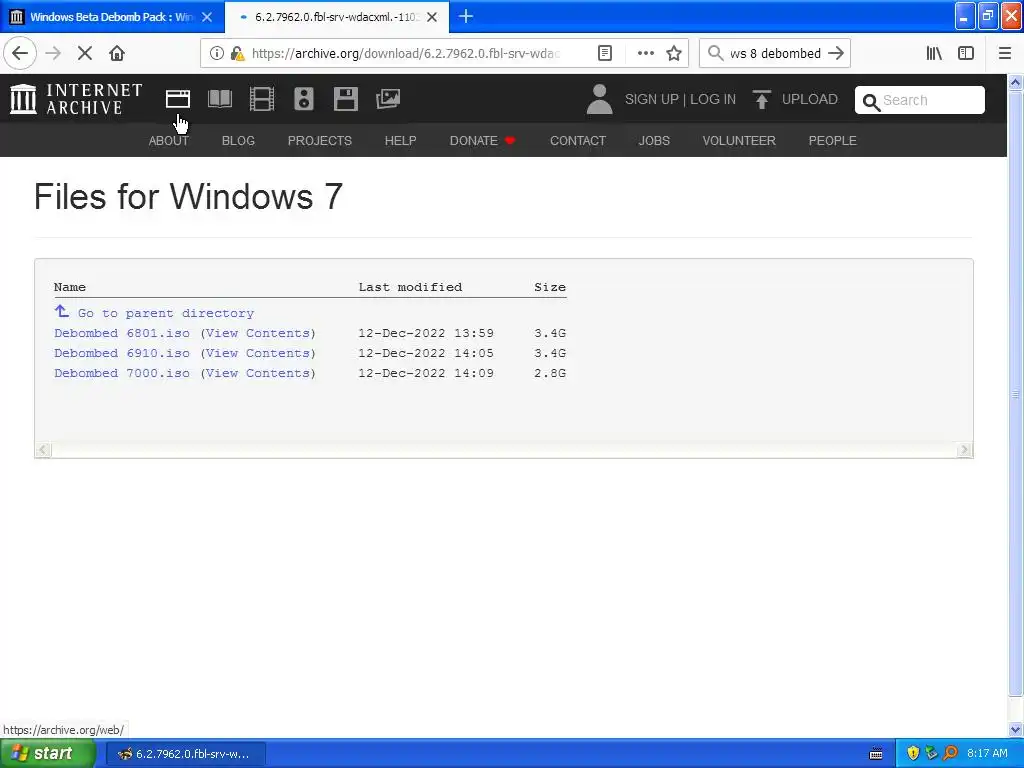Stop loading the page
This screenshot has height=768, width=1024.
tap(85, 53)
